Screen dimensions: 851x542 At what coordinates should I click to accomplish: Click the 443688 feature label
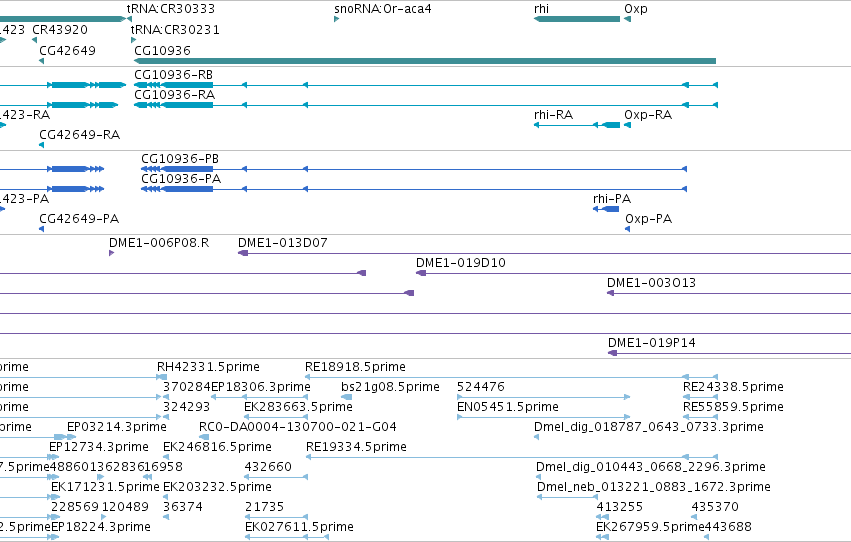pos(728,527)
